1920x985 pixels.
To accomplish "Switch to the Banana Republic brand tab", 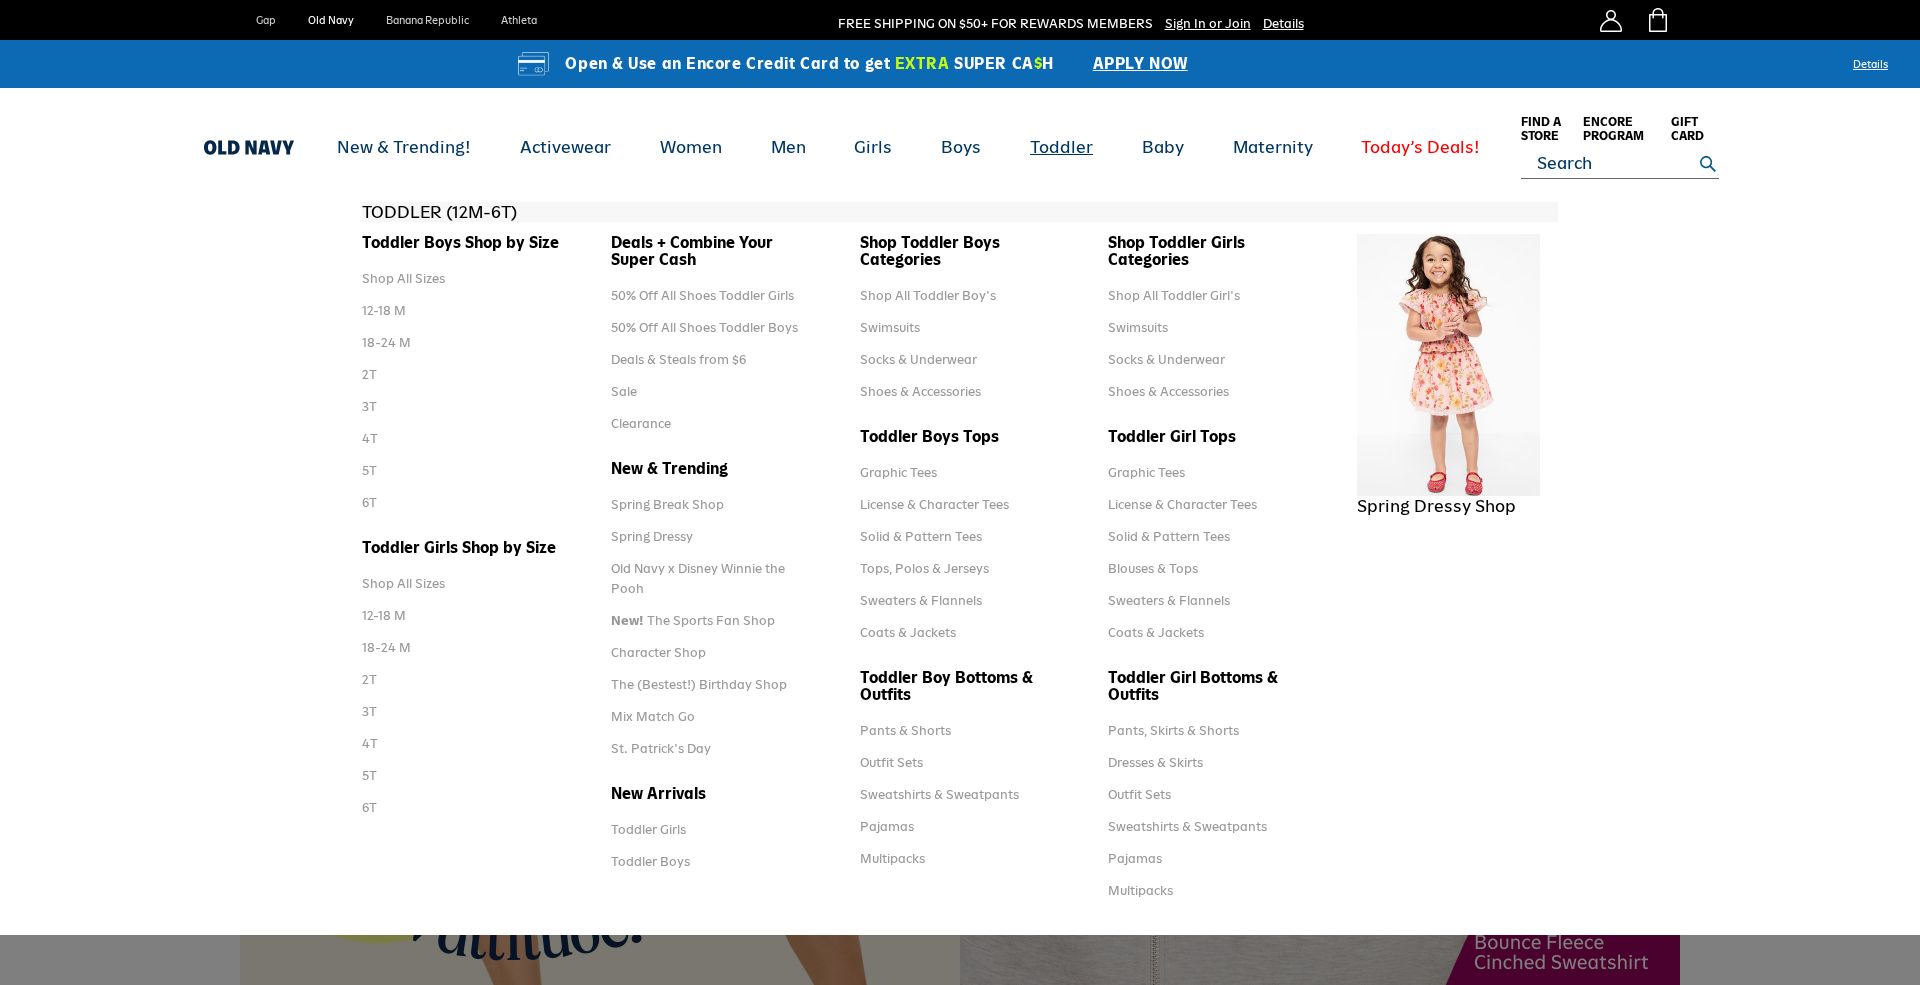I will 427,20.
